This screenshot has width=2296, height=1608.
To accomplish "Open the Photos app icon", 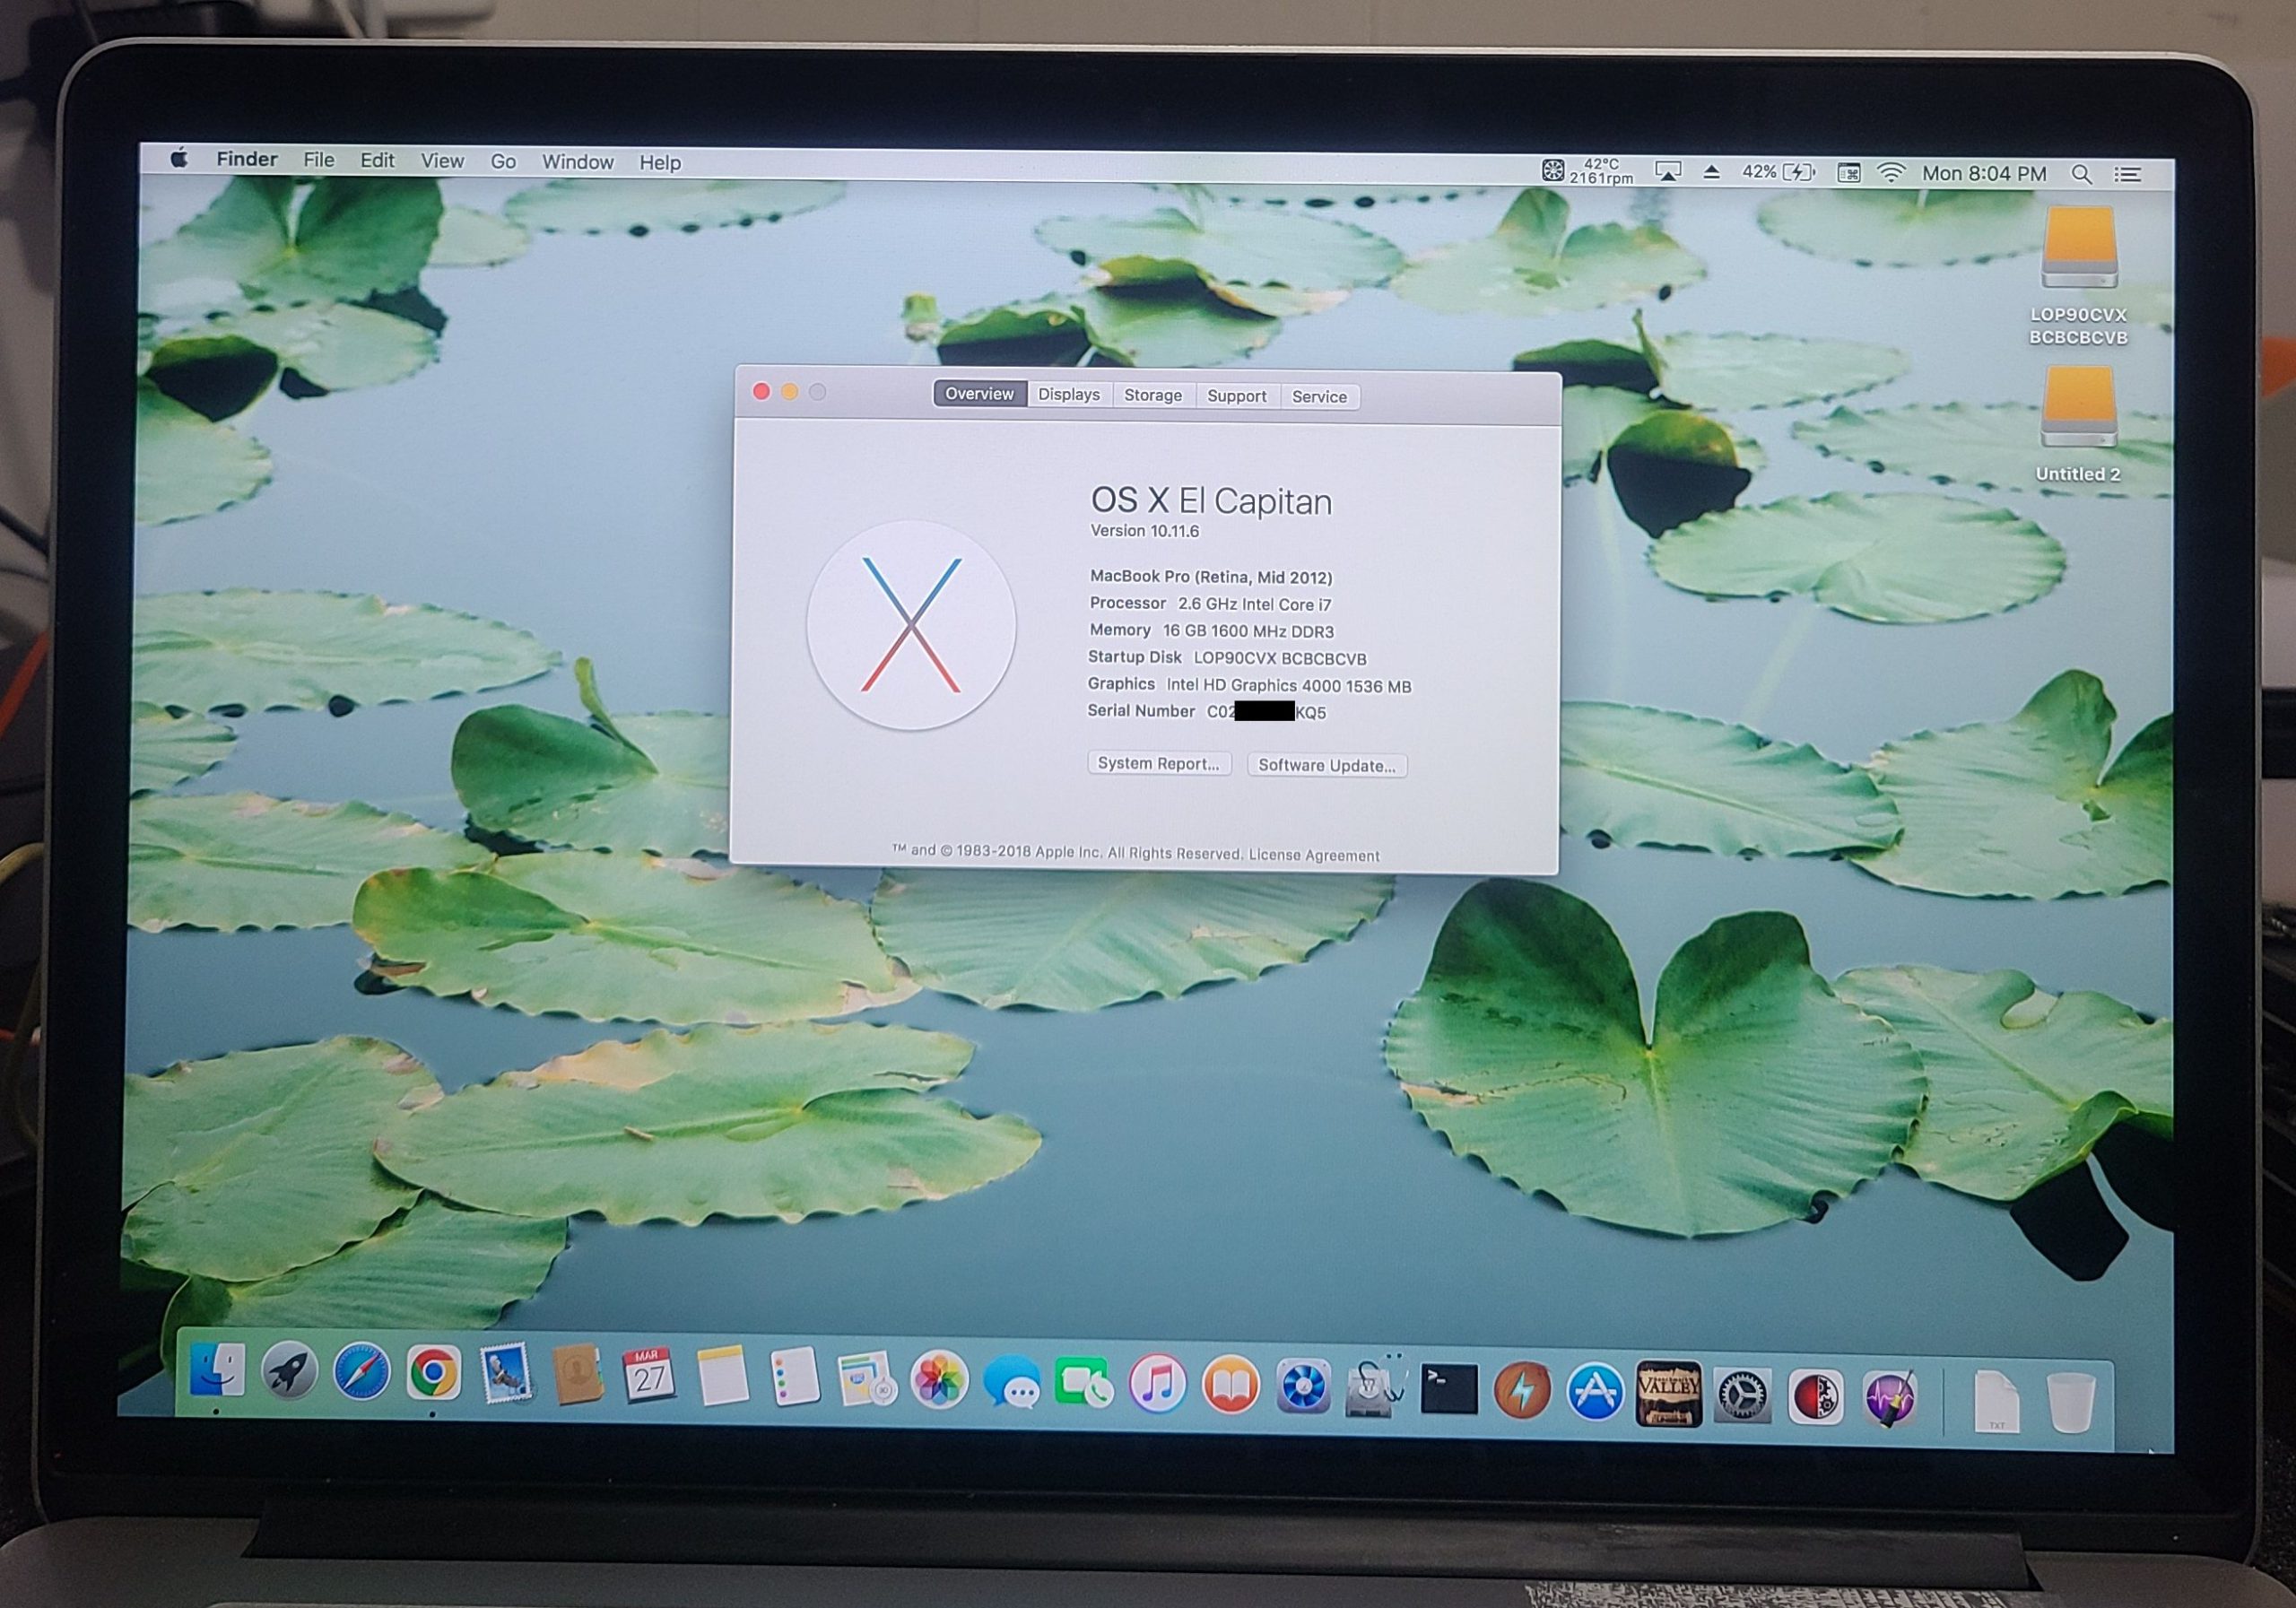I will point(938,1381).
